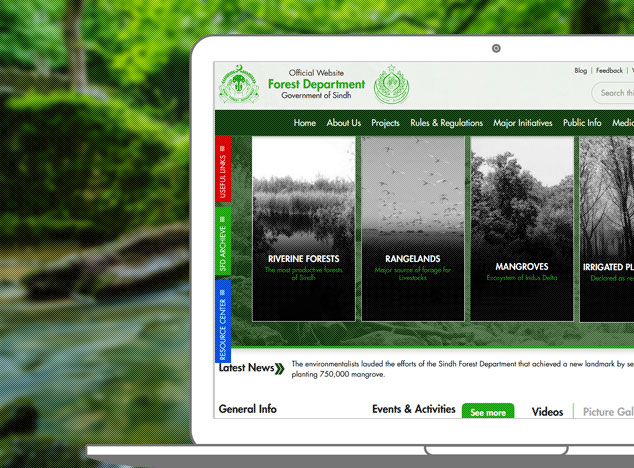Click 'Major source of forage' caption
634x468 pixels.
coord(412,273)
